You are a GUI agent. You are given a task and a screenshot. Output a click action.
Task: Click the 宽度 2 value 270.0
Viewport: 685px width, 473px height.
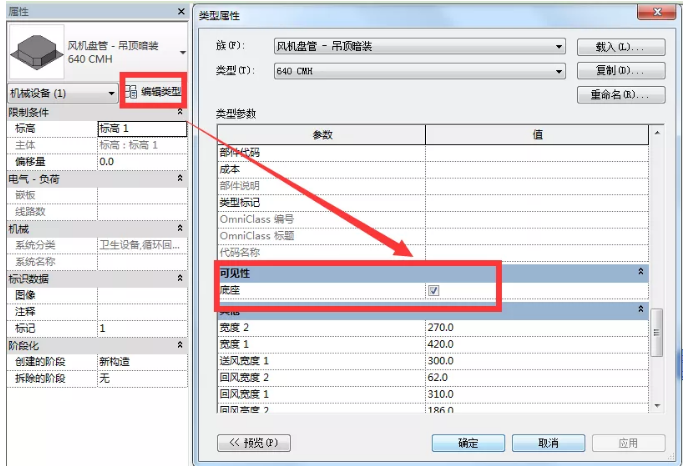pos(537,328)
